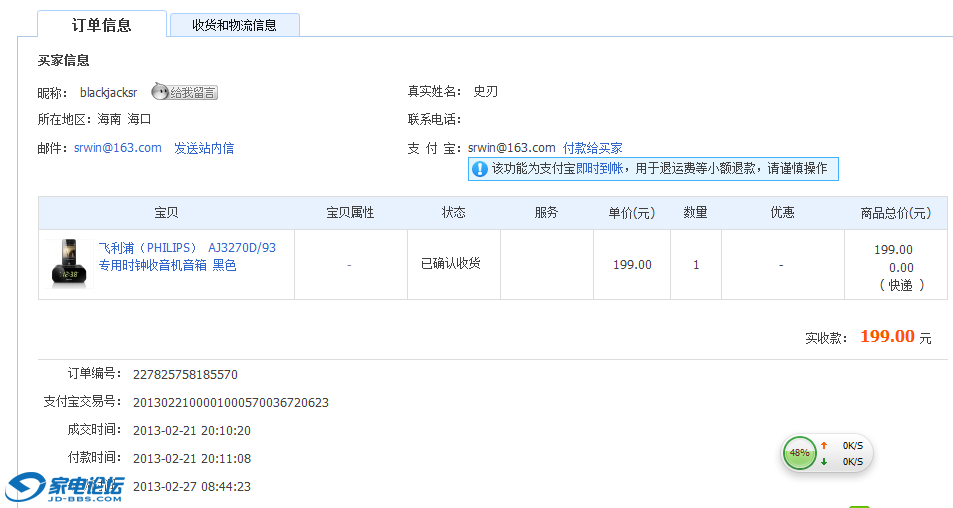Click the 状态 column header
This screenshot has width=953, height=508.
click(x=453, y=213)
